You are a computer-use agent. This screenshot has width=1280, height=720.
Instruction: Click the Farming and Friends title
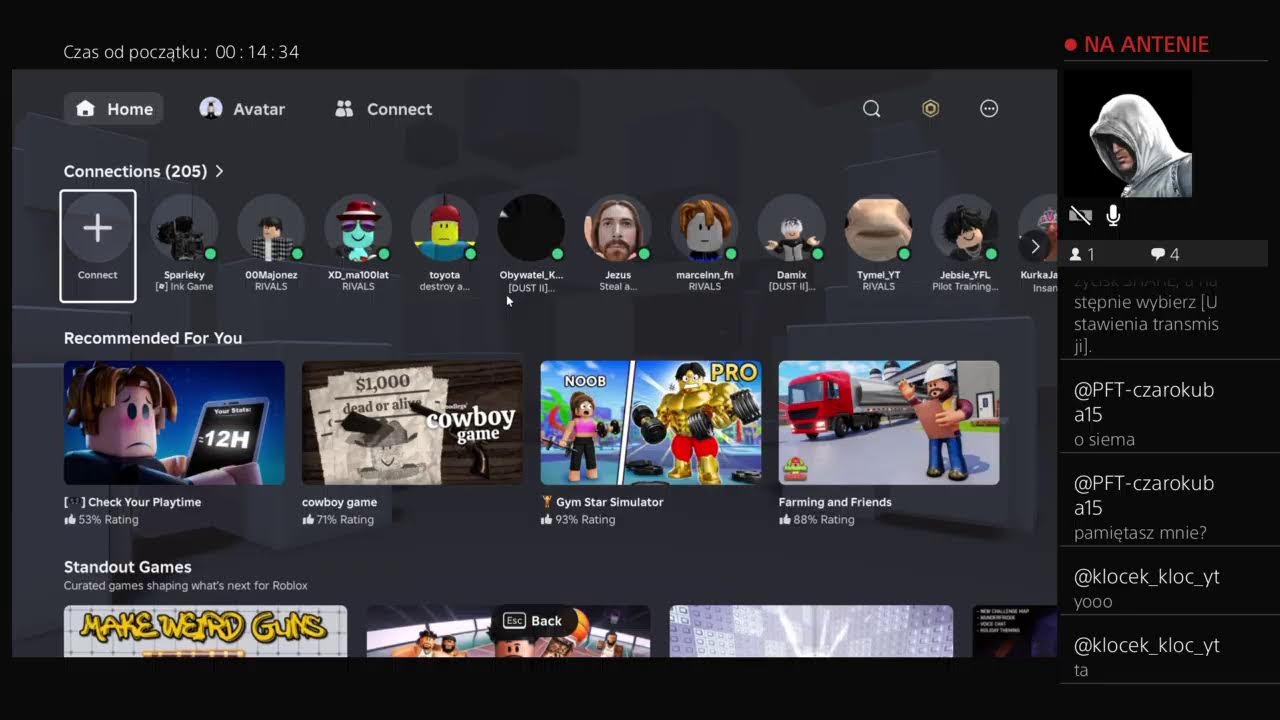coord(835,502)
